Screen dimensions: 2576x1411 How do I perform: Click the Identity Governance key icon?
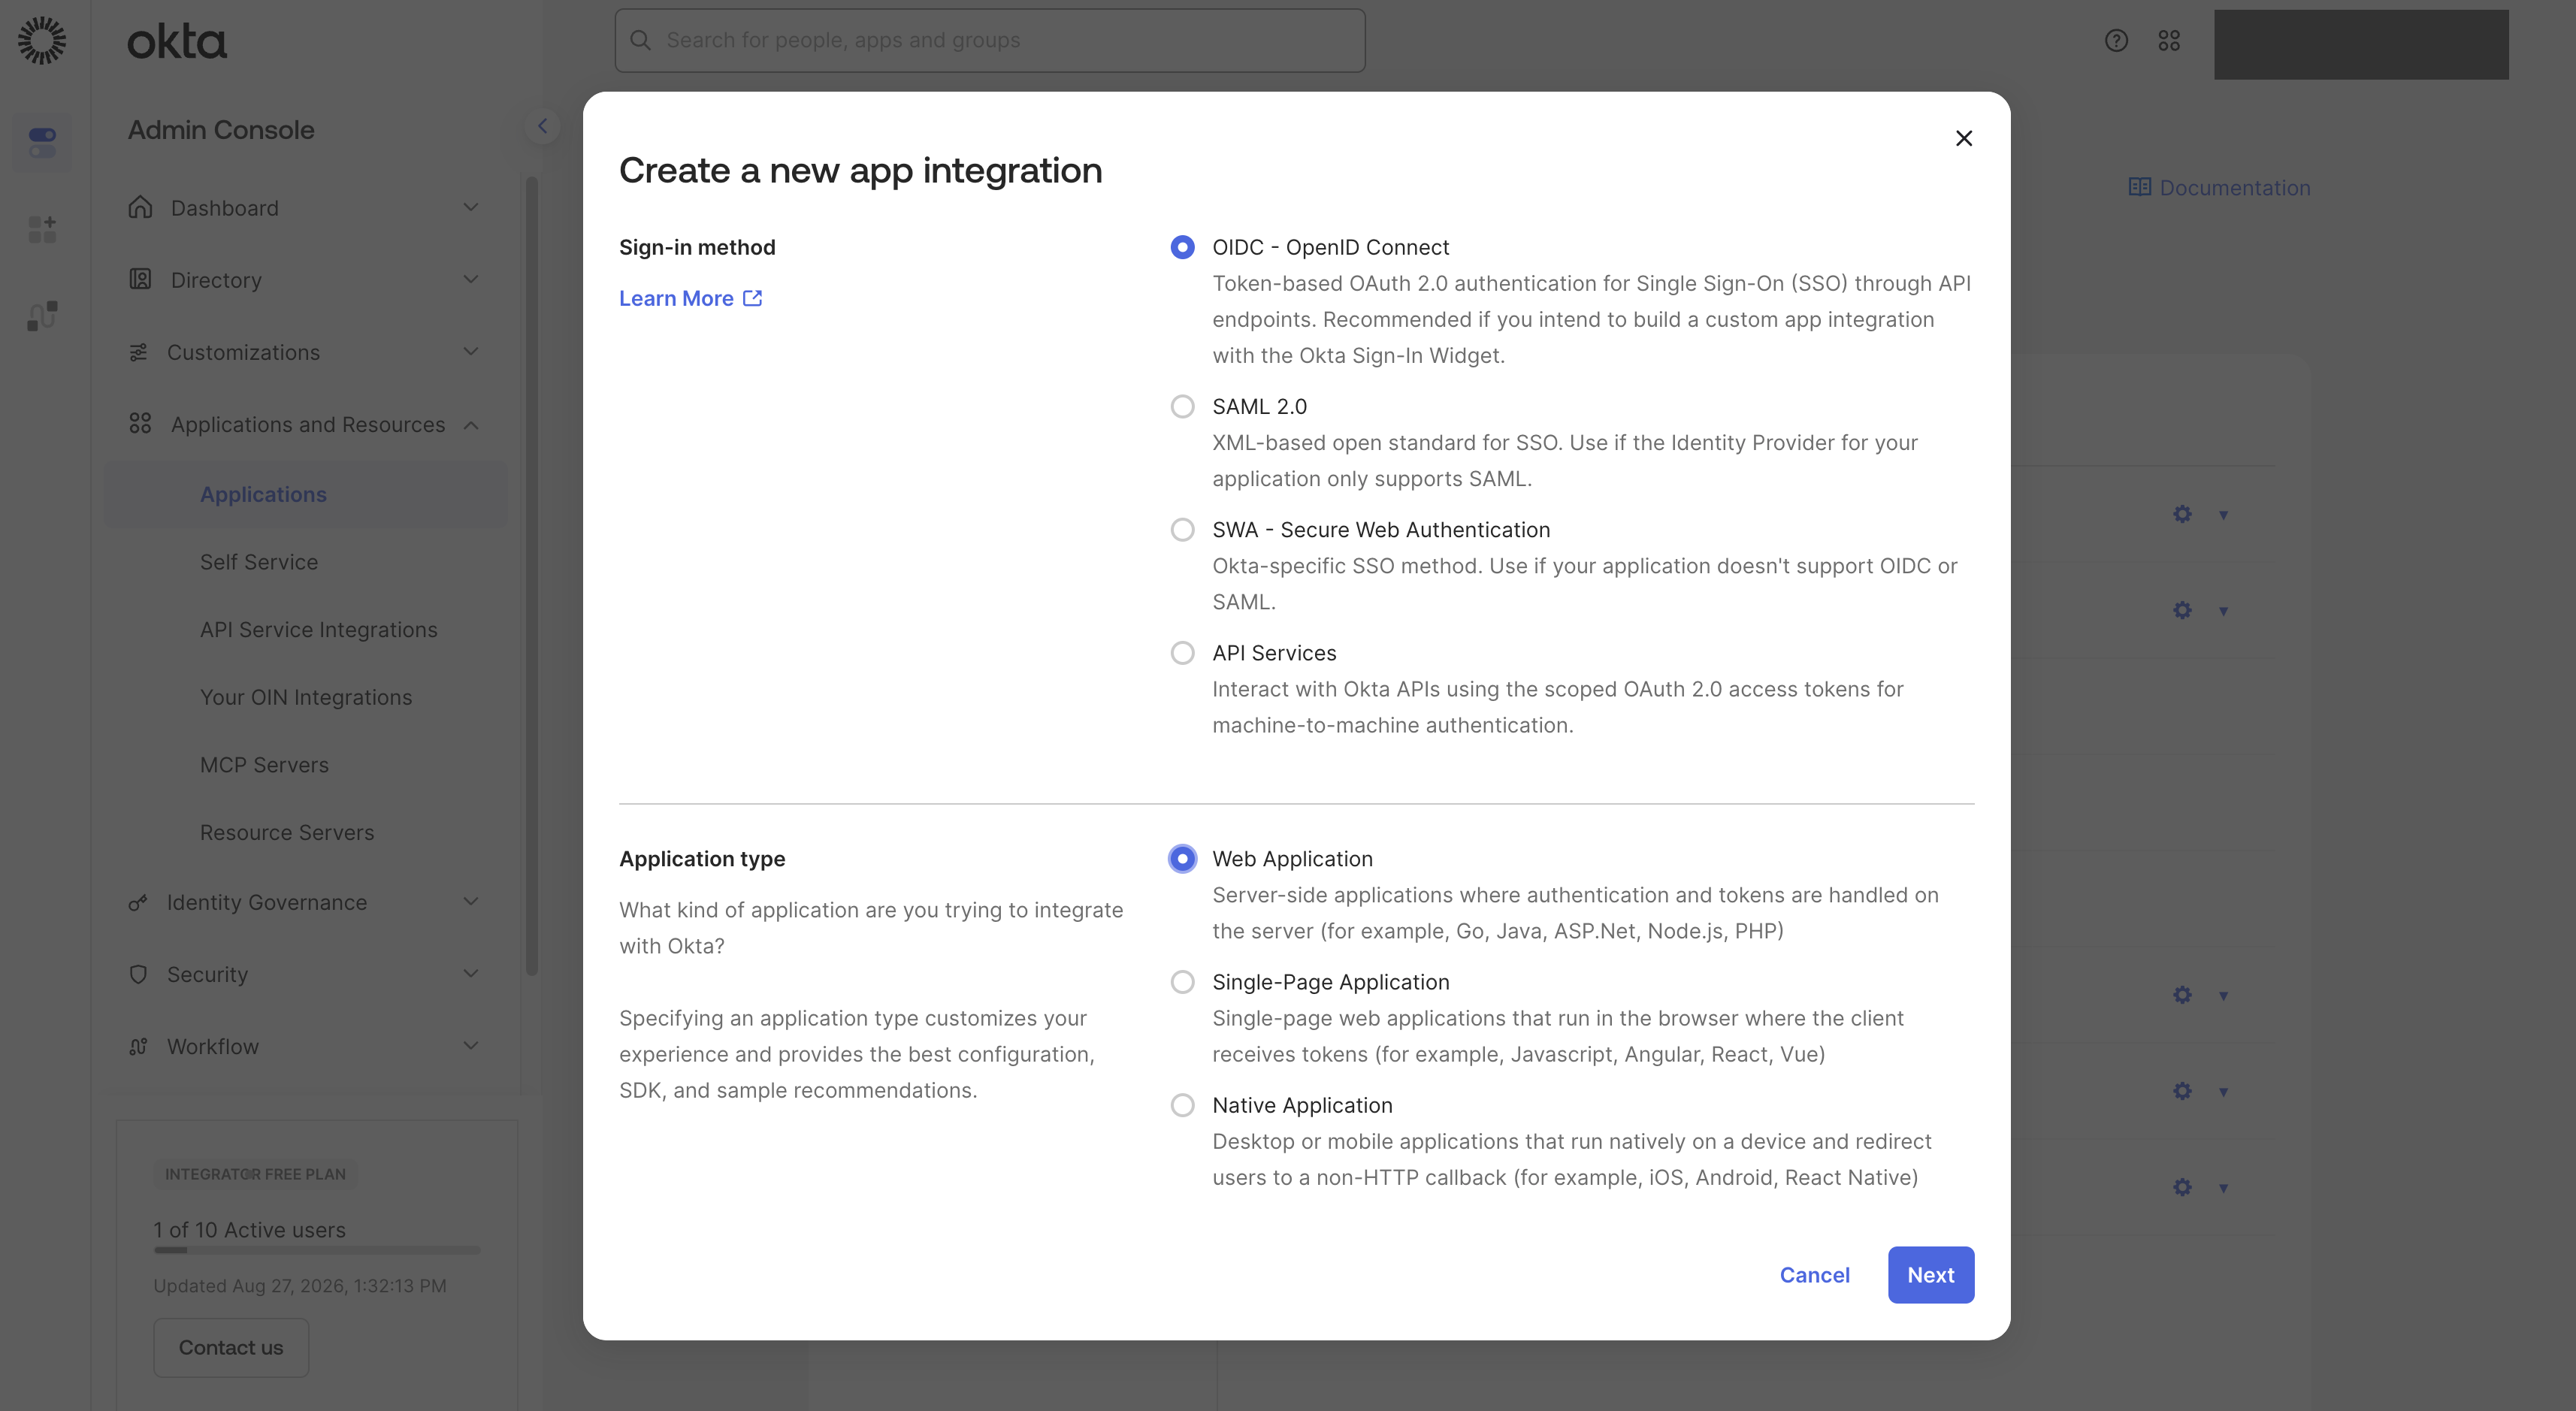pyautogui.click(x=138, y=902)
